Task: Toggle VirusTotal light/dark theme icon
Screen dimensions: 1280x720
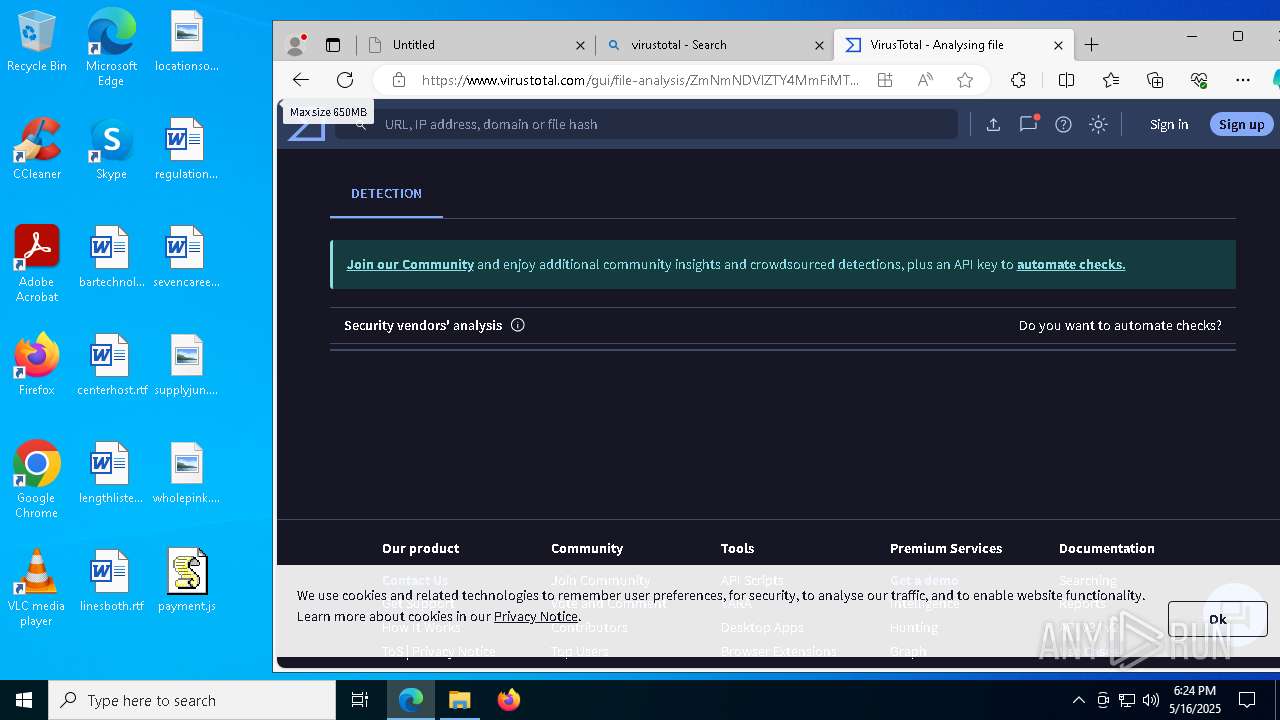Action: 1098,124
